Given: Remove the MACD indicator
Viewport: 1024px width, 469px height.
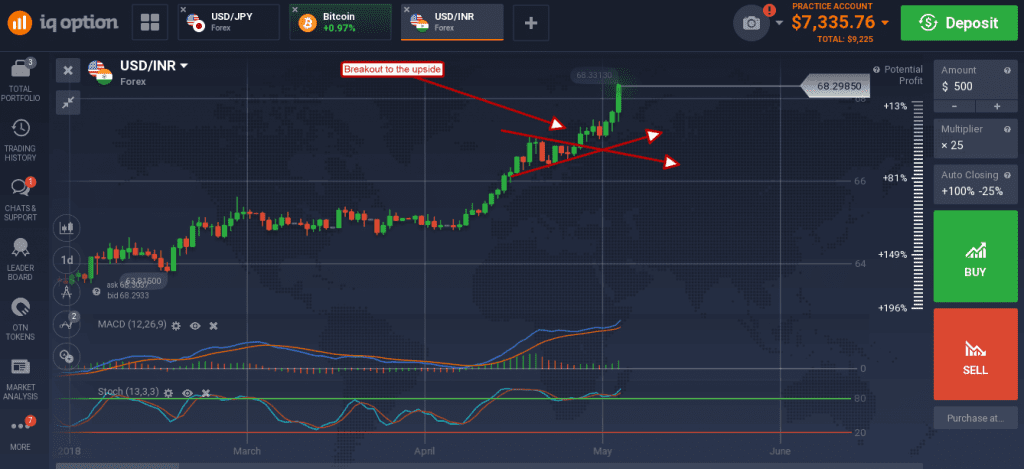Looking at the screenshot, I should [213, 325].
